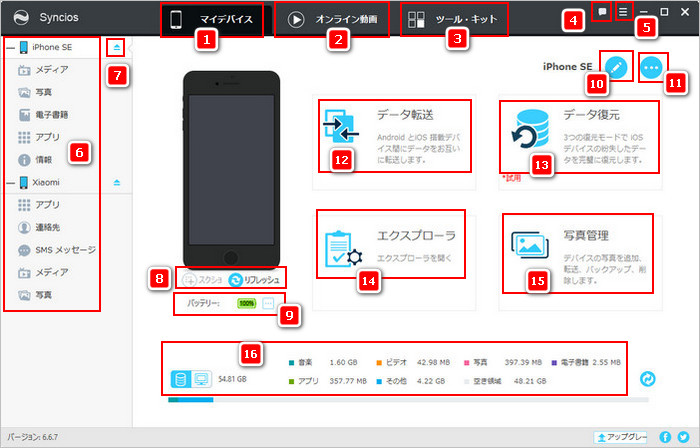Take a screenshot with スクショ button
700x448 pixels.
[202, 280]
